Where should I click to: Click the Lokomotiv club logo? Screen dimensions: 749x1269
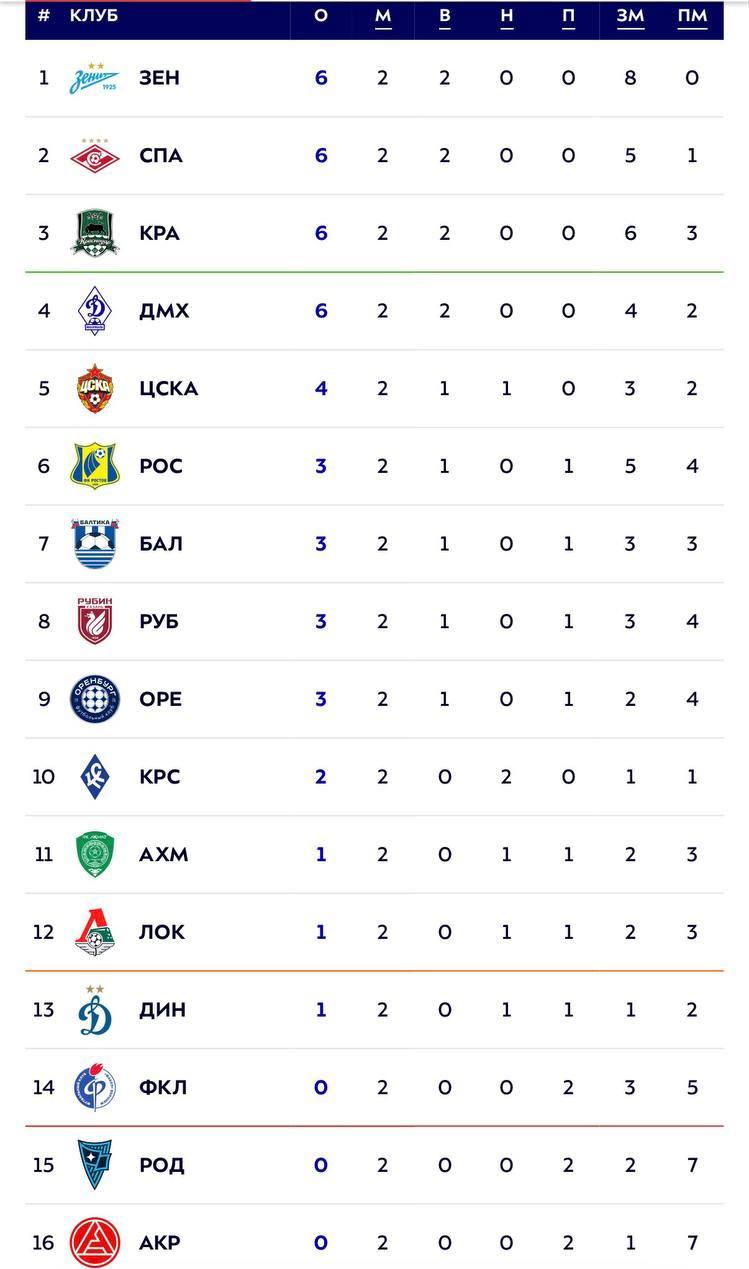[x=94, y=932]
